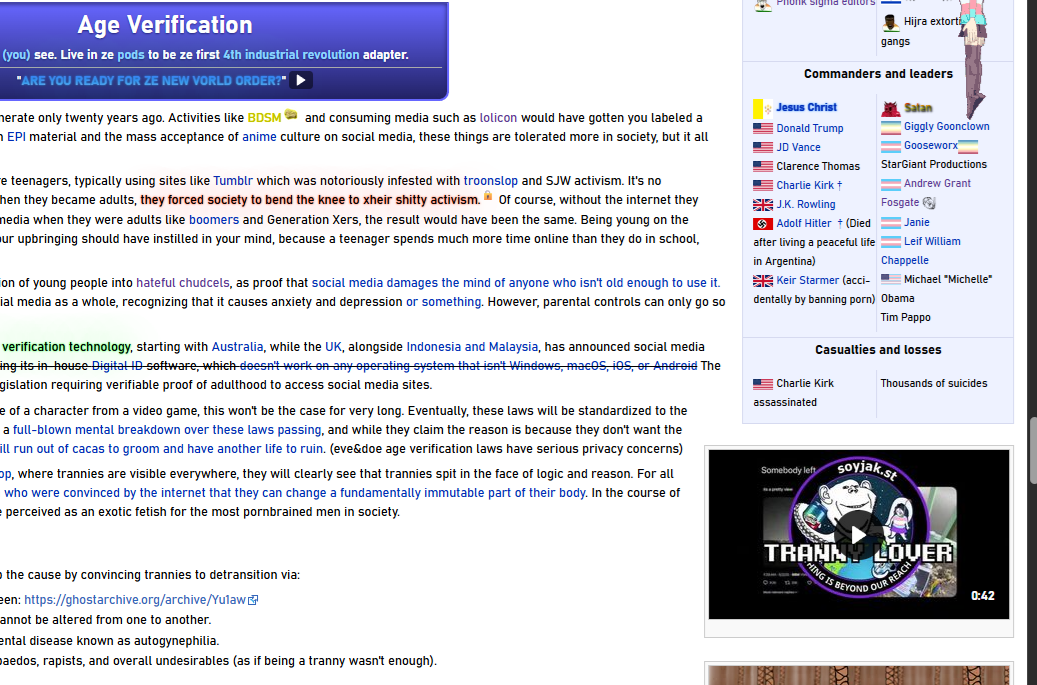Screen dimensions: 1037x685
Task: Open the Chappelle link
Action: [905, 261]
